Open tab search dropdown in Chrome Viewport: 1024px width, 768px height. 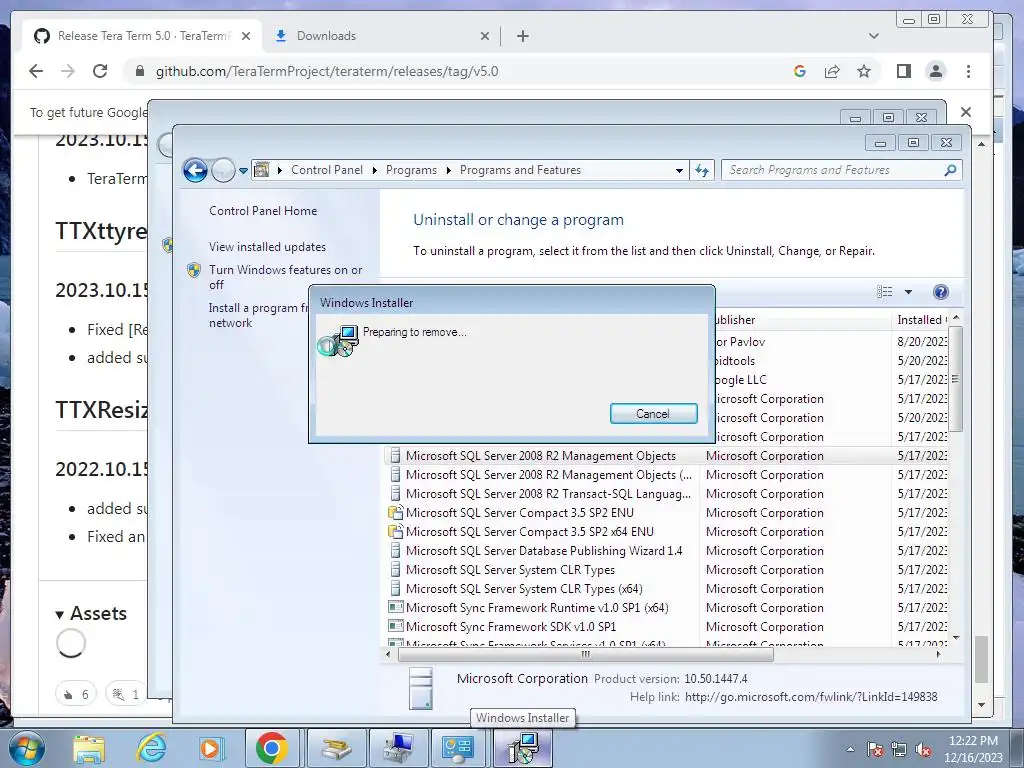(x=874, y=36)
